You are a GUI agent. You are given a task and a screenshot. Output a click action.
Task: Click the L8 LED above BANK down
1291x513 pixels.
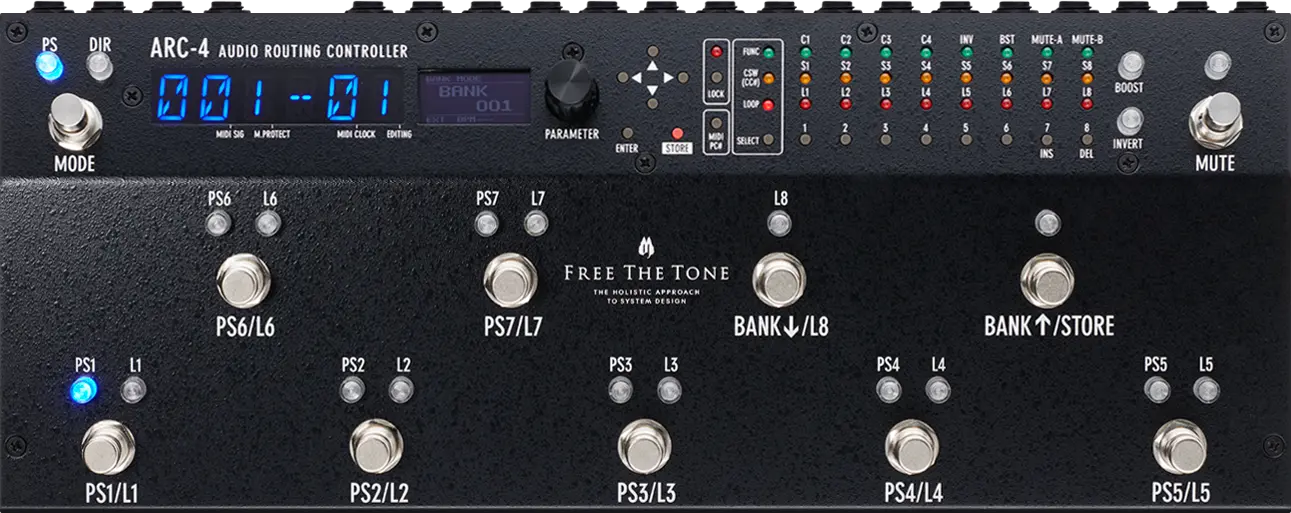[x=779, y=224]
